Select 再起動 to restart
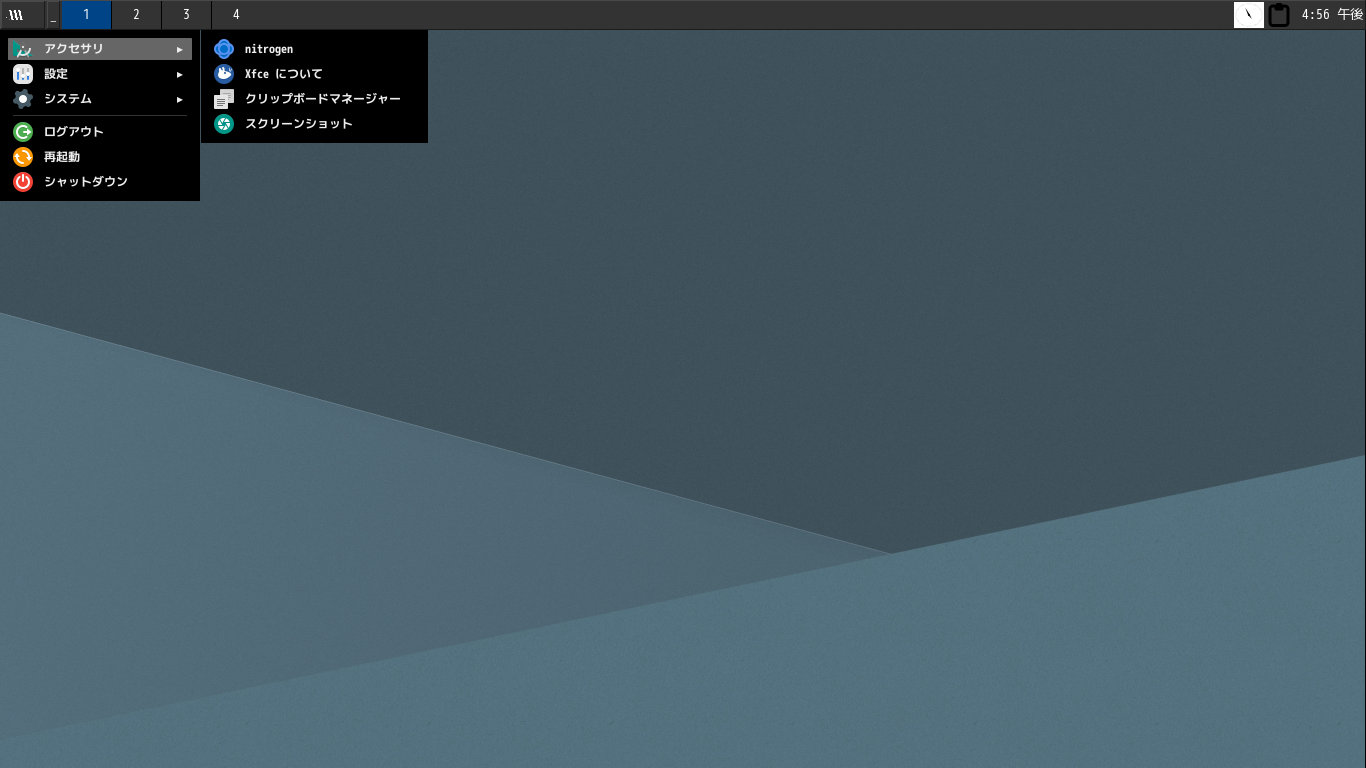1366x768 pixels. coord(100,157)
